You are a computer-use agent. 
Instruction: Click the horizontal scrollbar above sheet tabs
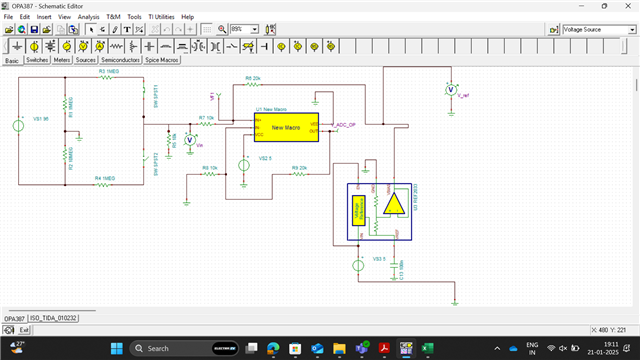click(x=52, y=311)
